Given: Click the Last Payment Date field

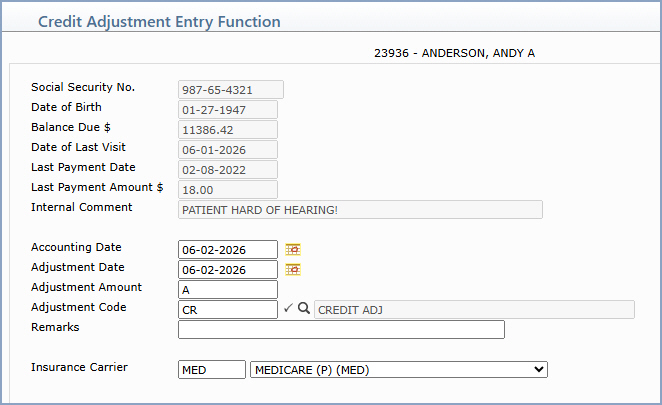Looking at the screenshot, I should [228, 169].
